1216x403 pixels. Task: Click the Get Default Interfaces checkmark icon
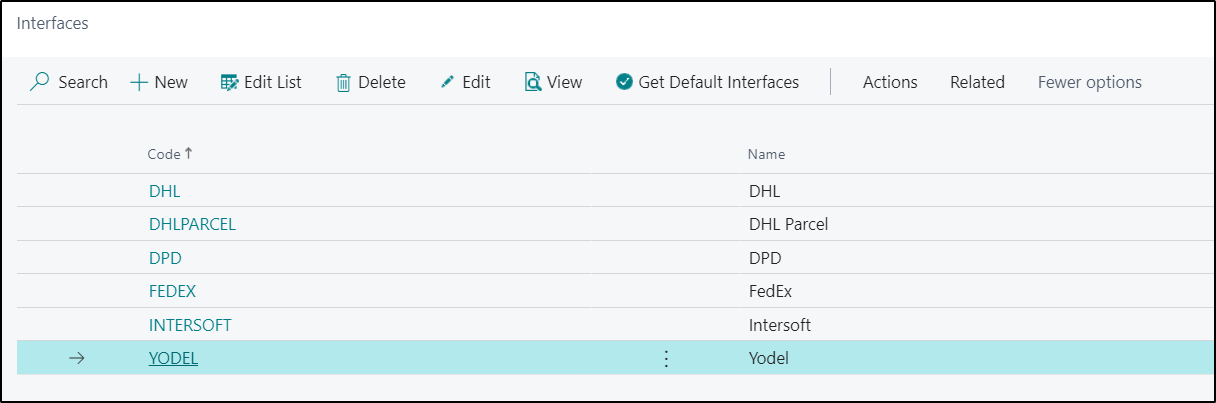pos(625,82)
